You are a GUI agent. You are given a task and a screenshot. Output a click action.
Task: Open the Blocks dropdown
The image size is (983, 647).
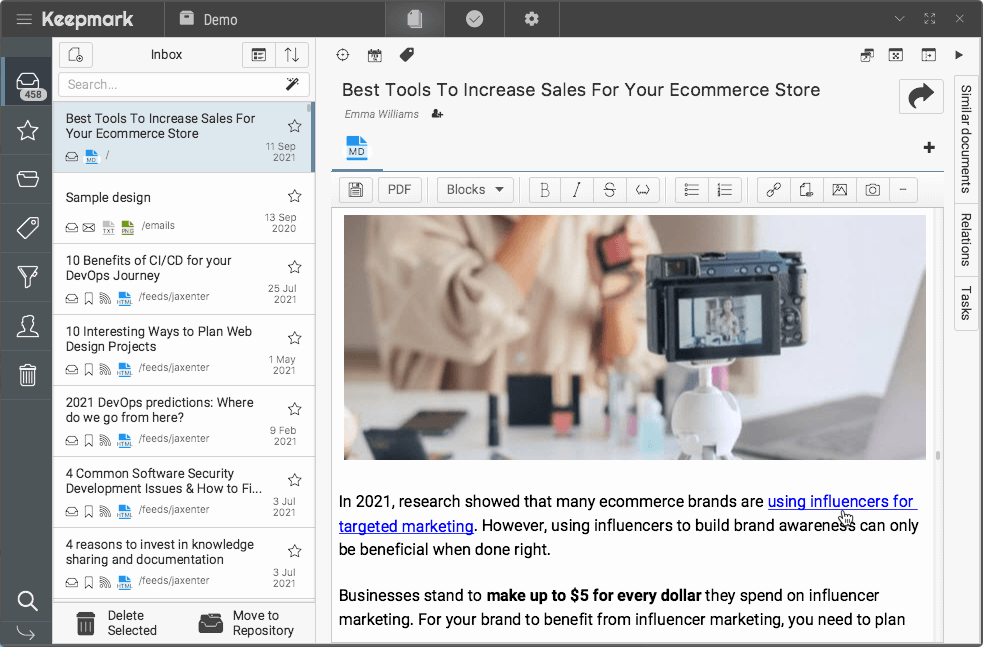[475, 190]
